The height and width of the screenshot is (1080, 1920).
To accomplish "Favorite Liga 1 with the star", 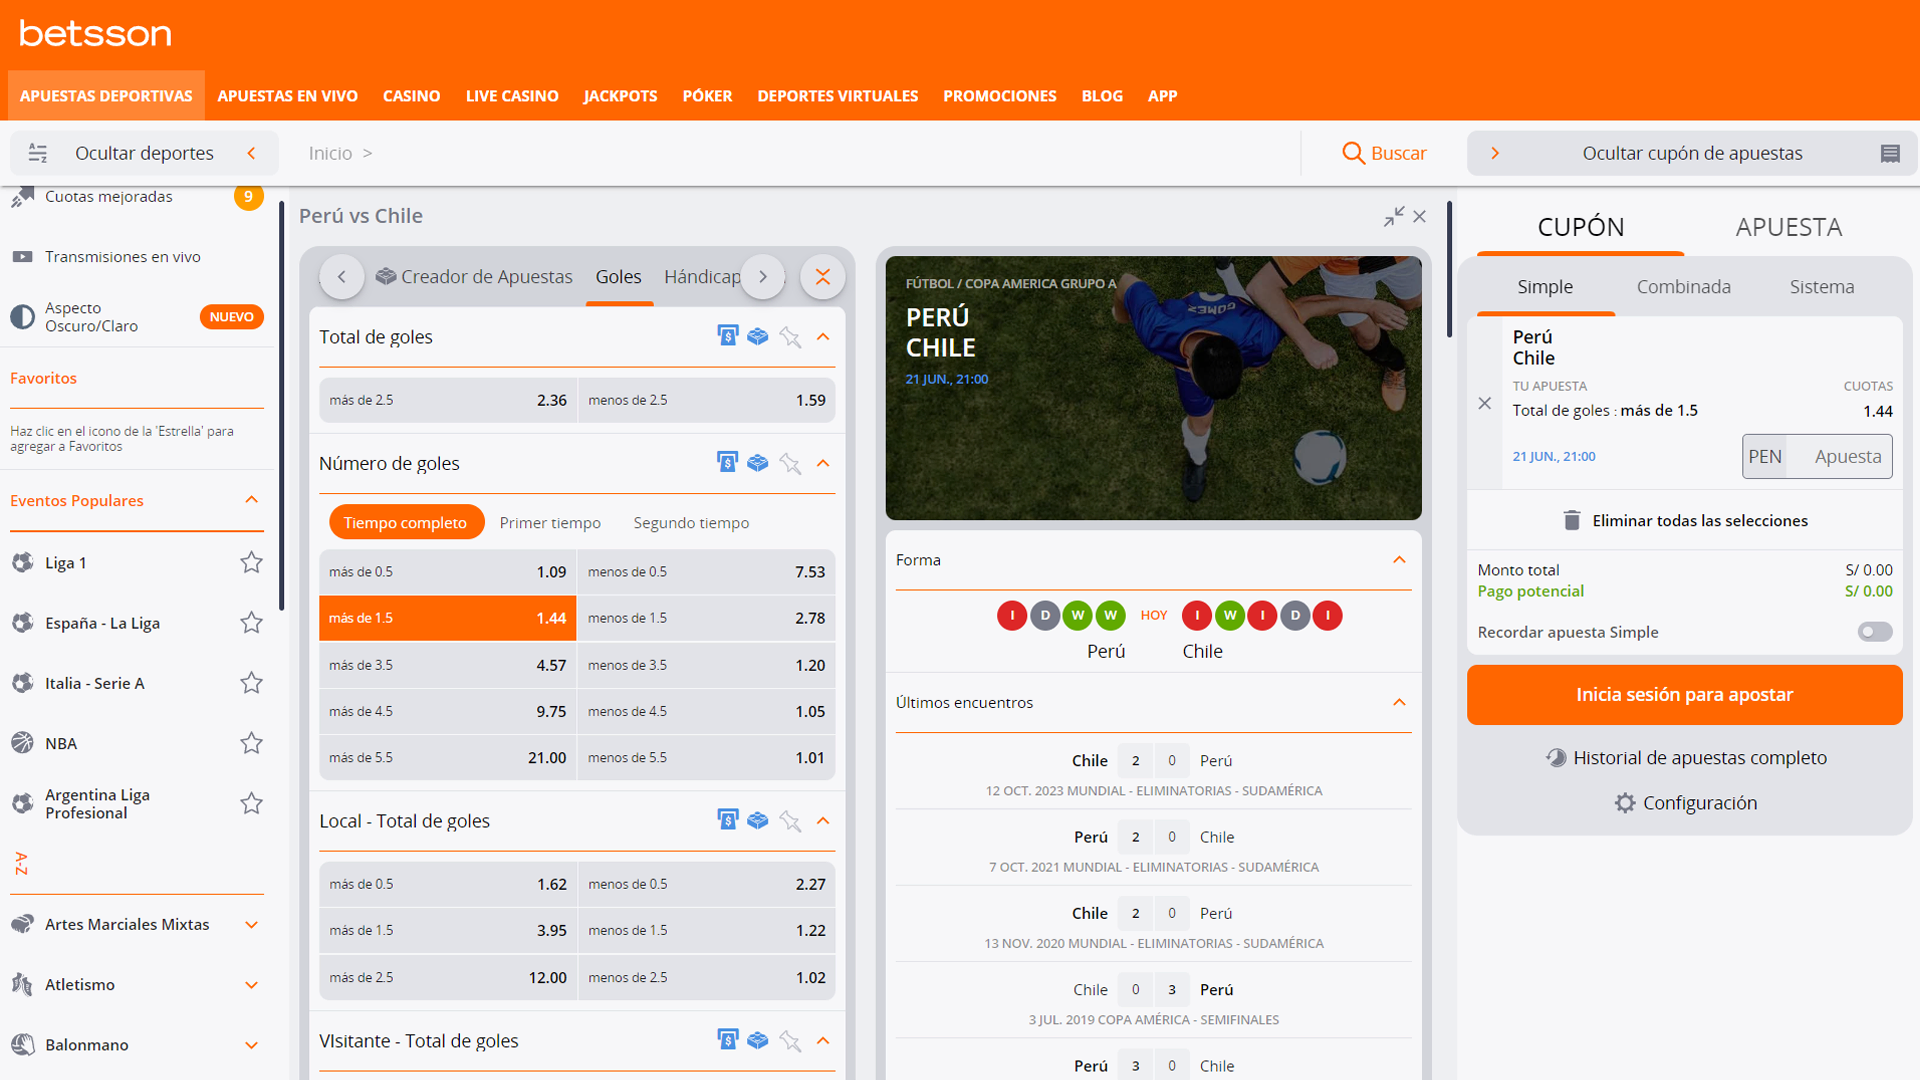I will pos(251,563).
